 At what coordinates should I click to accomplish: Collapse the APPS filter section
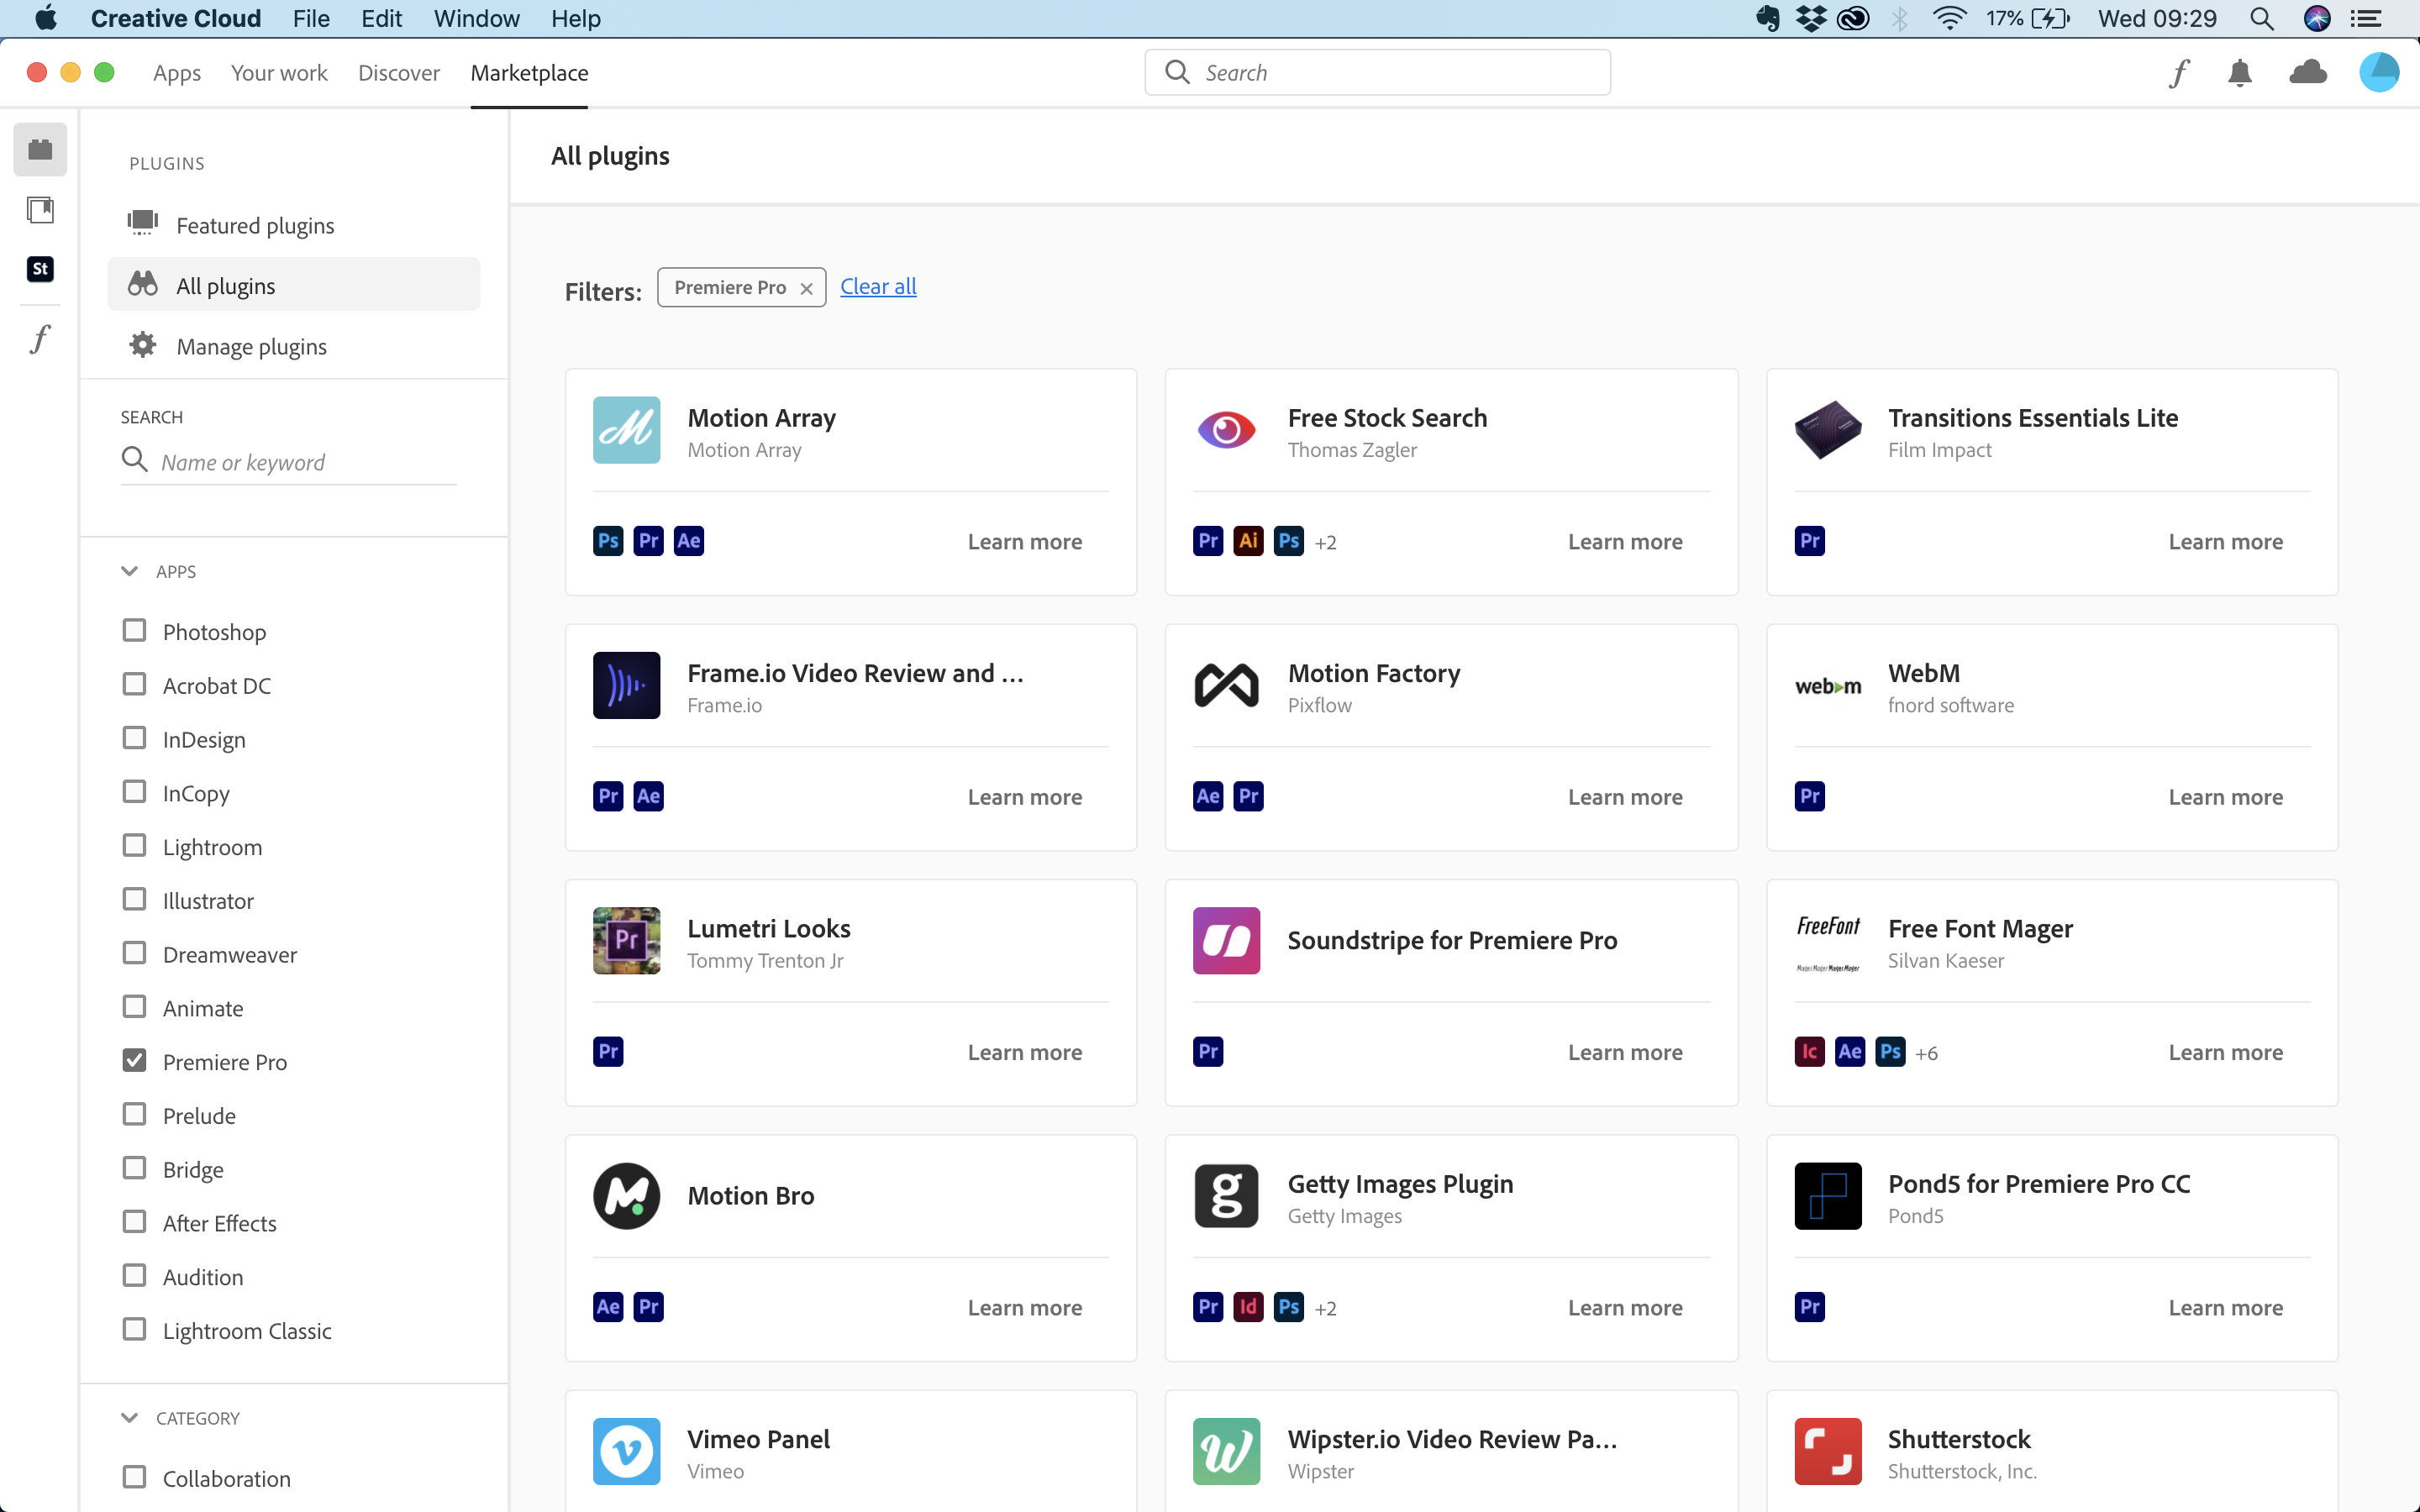coord(129,571)
